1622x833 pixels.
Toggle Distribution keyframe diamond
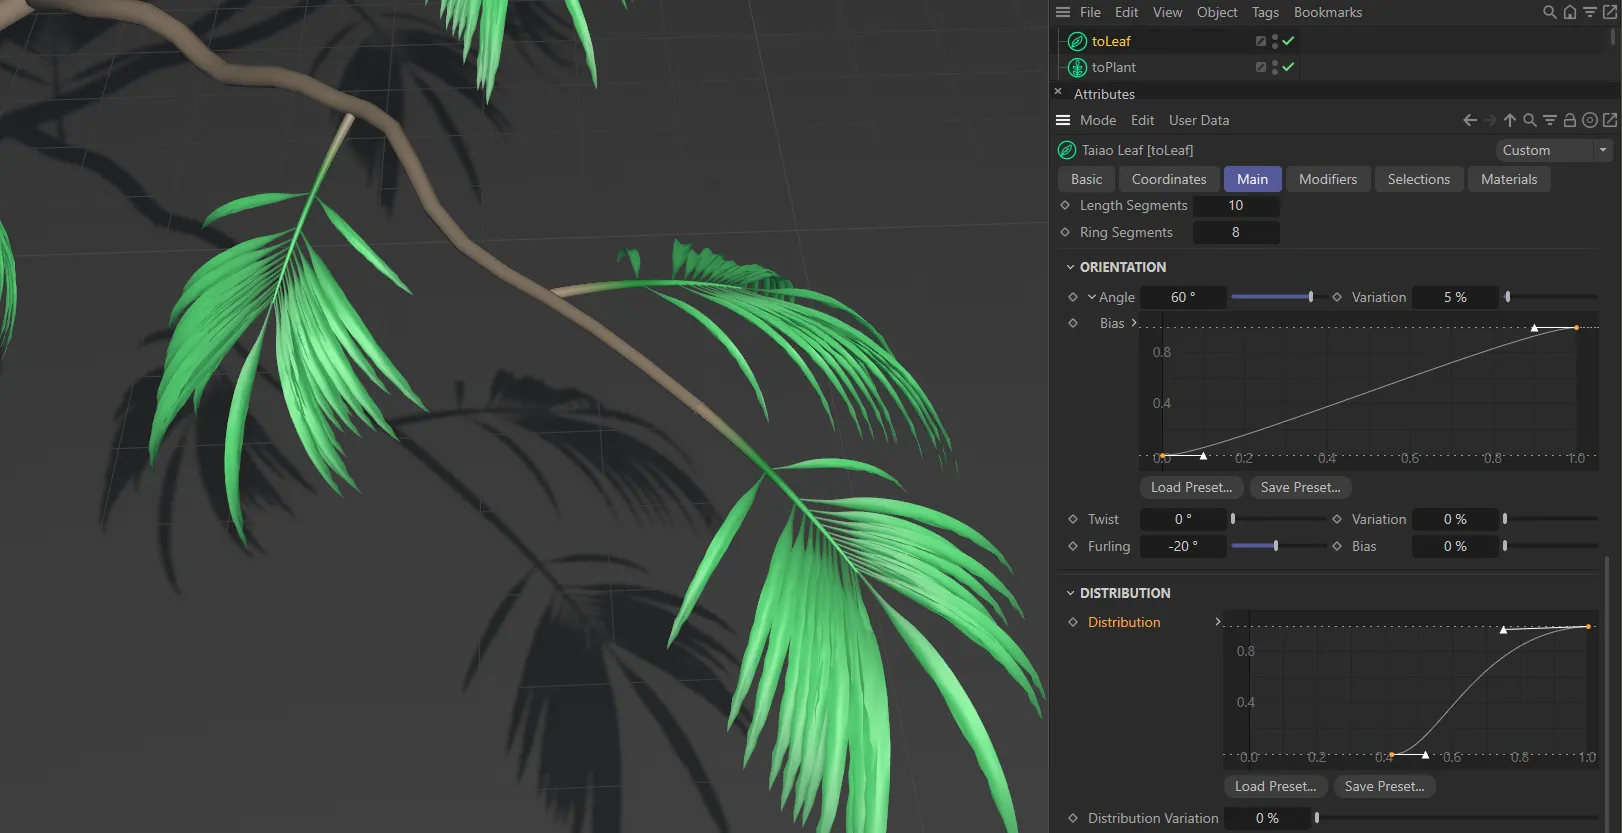1073,622
